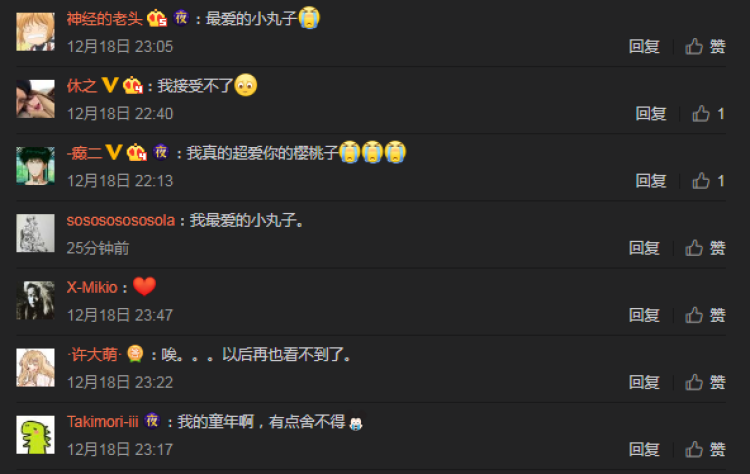Screen dimensions: 750x474
Task: Give a thumbs-up to sosososososola's comment
Action: [705, 248]
